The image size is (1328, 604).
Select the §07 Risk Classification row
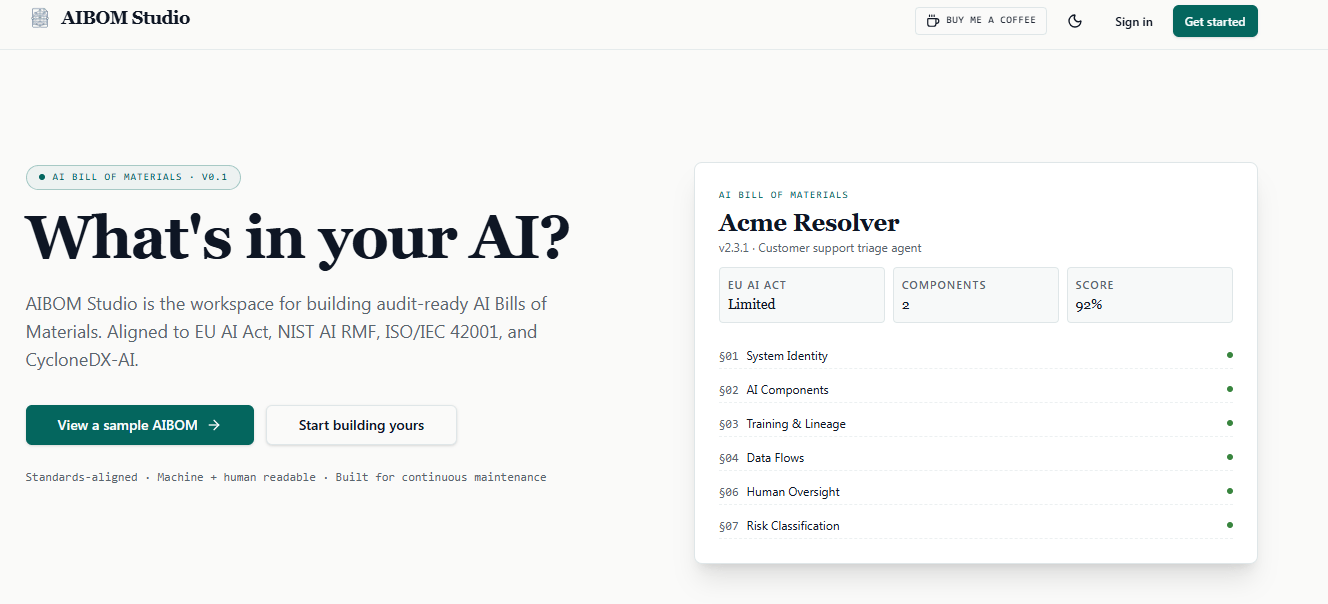pos(976,526)
